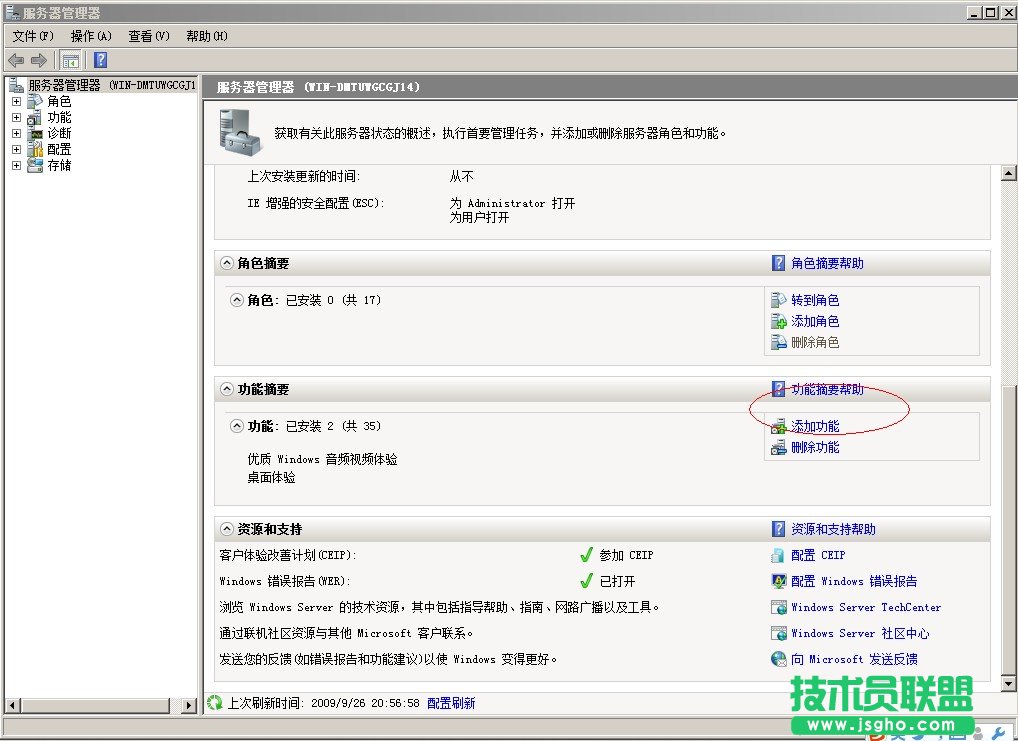The height and width of the screenshot is (741, 1018).
Task: Expand the 角色 node in the tree
Action: click(x=15, y=100)
